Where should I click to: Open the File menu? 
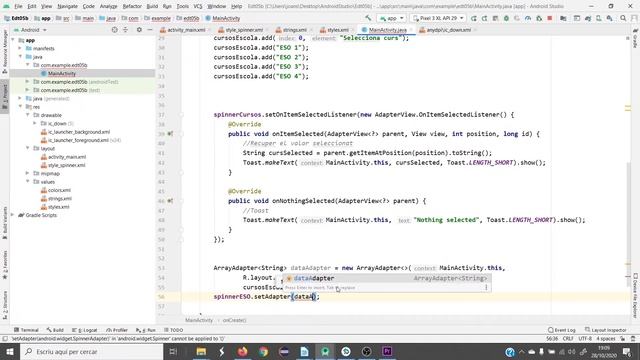coord(18,6)
